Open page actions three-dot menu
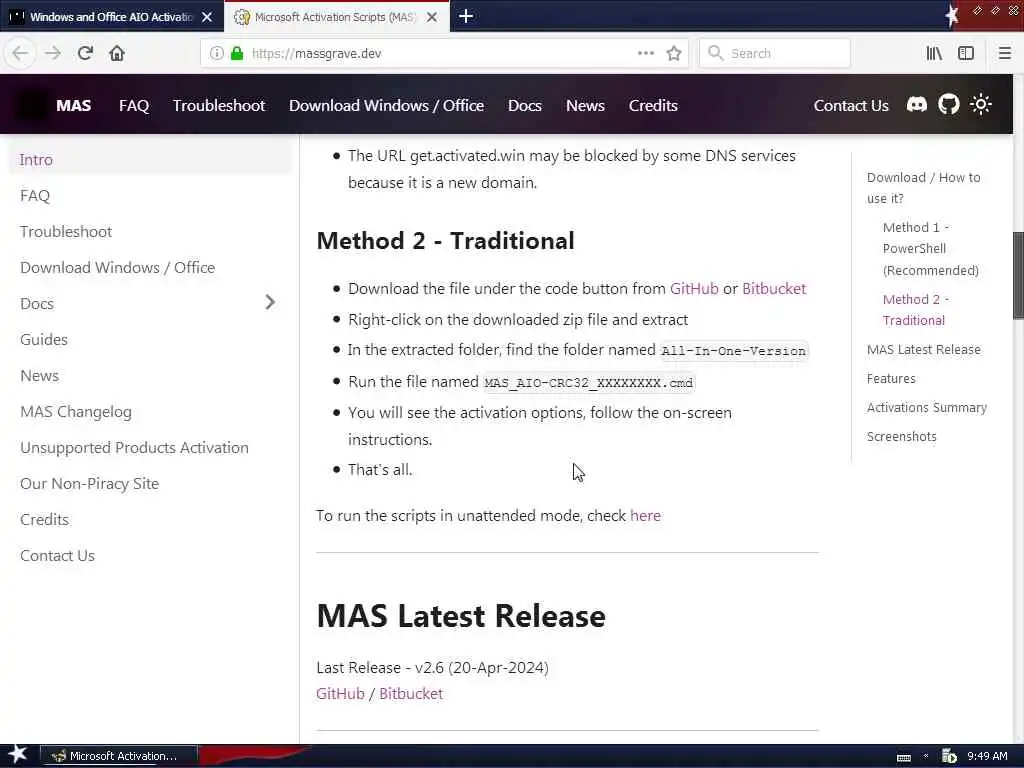1024x768 pixels. (646, 53)
